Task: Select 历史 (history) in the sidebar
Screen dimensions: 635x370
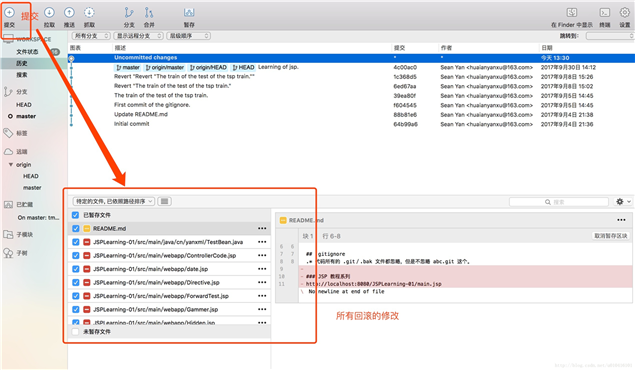Action: click(x=22, y=63)
